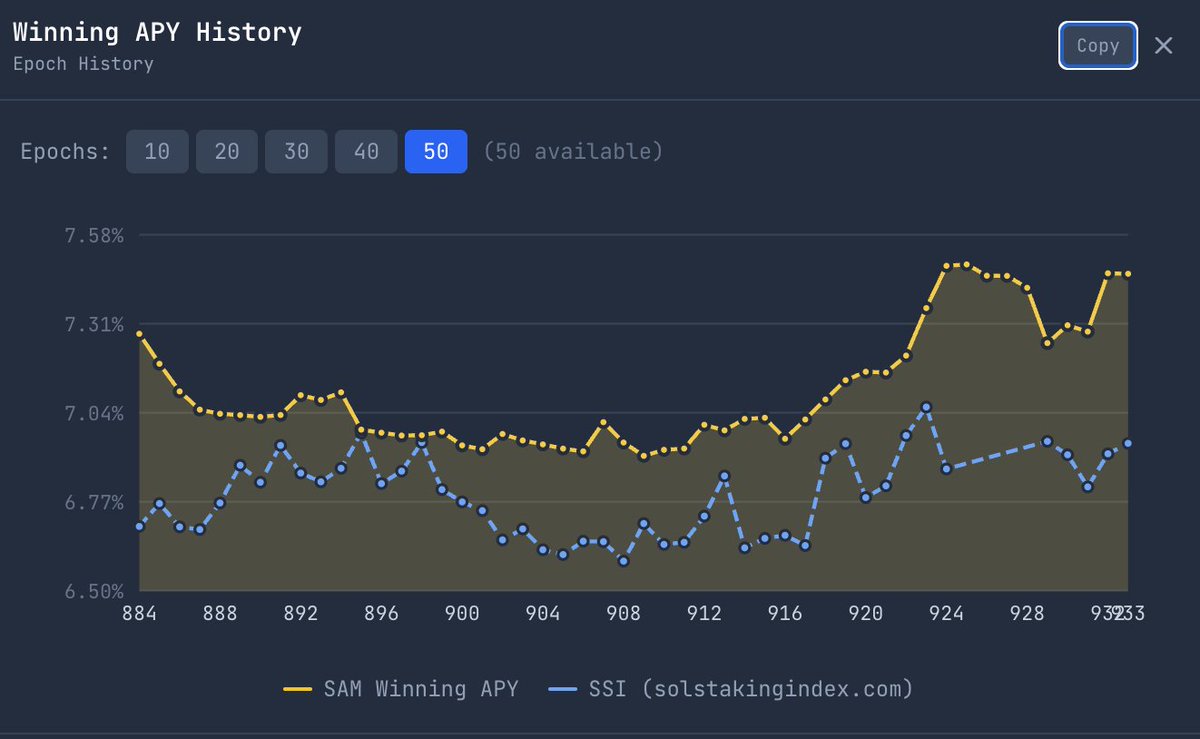Close the Winning APY History dialog

[x=1163, y=45]
